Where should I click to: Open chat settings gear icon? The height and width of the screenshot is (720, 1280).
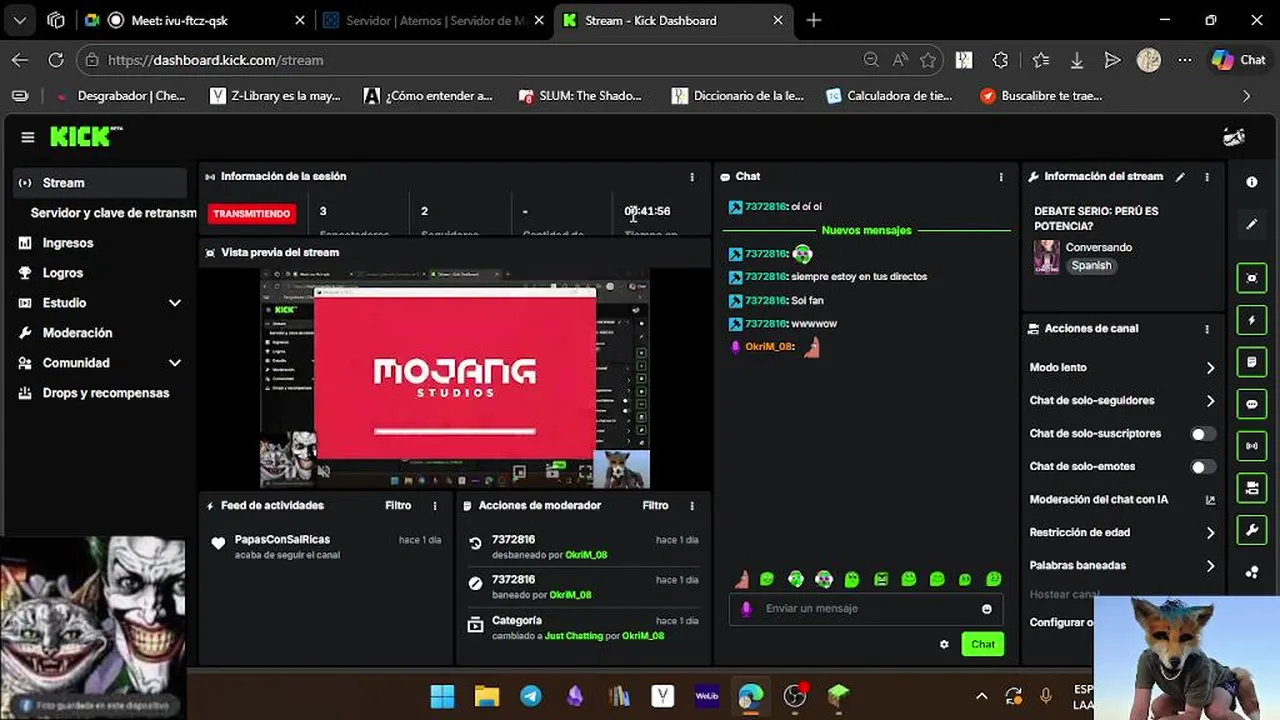[944, 645]
